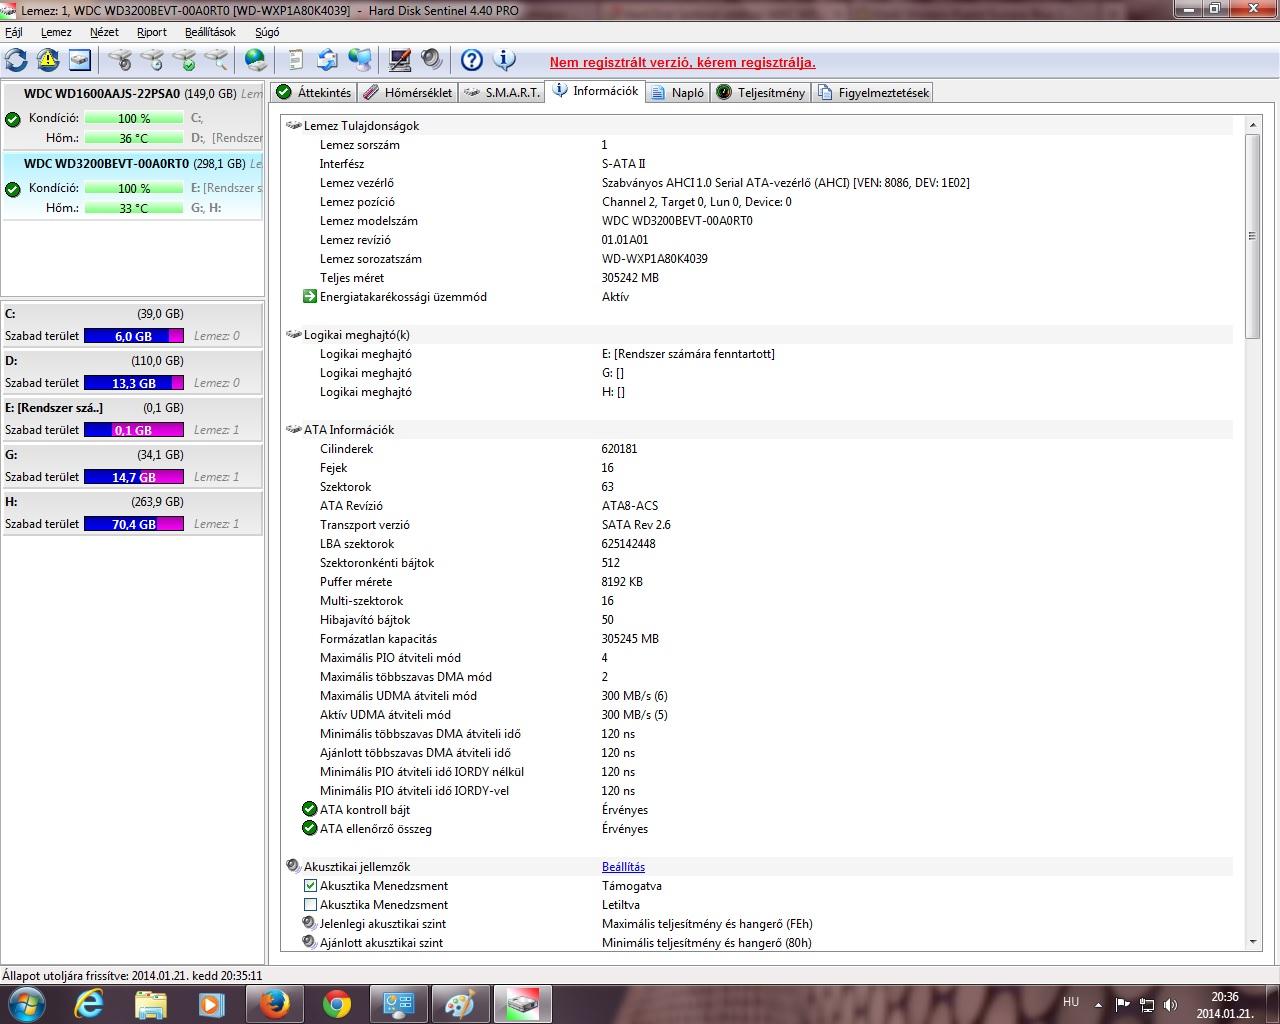Collapse the Lemez Tulajdonságok section
The height and width of the screenshot is (1024, 1280).
click(x=294, y=126)
